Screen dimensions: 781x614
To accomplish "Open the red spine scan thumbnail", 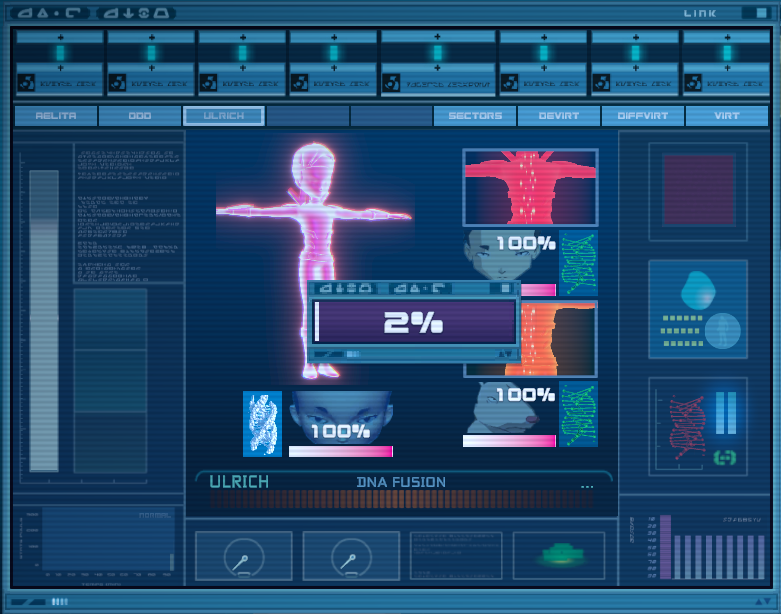I will (x=530, y=188).
